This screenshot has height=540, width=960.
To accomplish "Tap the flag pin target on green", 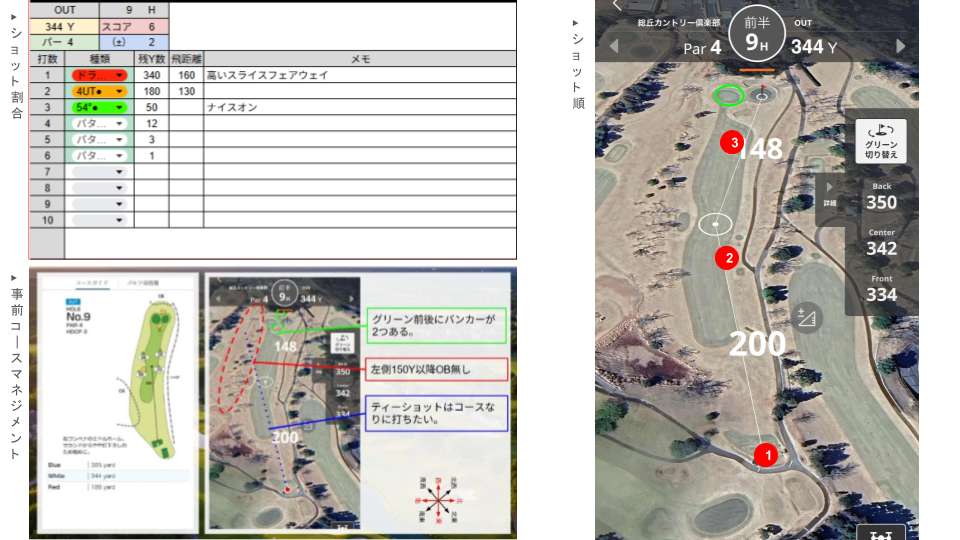I will coord(762,96).
